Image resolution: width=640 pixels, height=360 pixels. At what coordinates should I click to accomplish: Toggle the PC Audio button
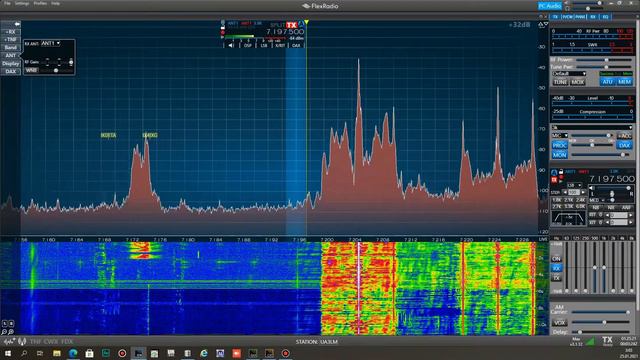[549, 6]
